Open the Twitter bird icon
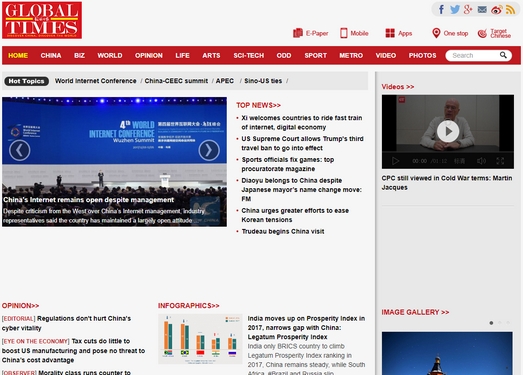The height and width of the screenshot is (375, 523). click(455, 9)
